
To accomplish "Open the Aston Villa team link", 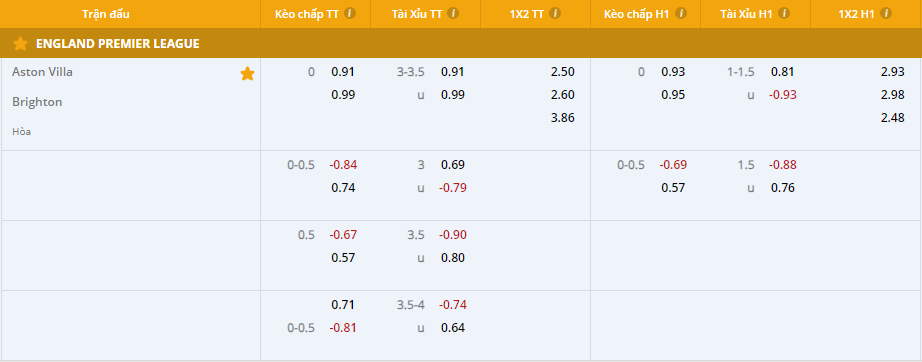I will pyautogui.click(x=42, y=72).
